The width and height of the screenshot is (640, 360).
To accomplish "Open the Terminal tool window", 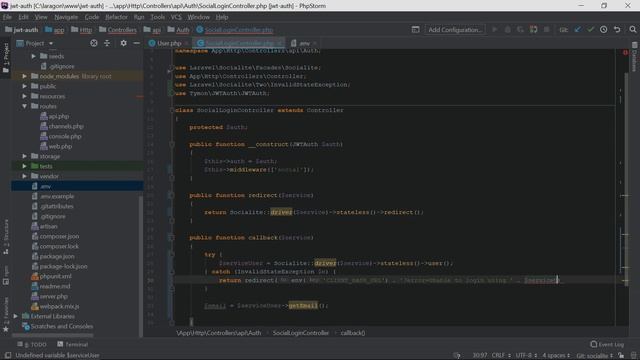I will click(x=73, y=344).
